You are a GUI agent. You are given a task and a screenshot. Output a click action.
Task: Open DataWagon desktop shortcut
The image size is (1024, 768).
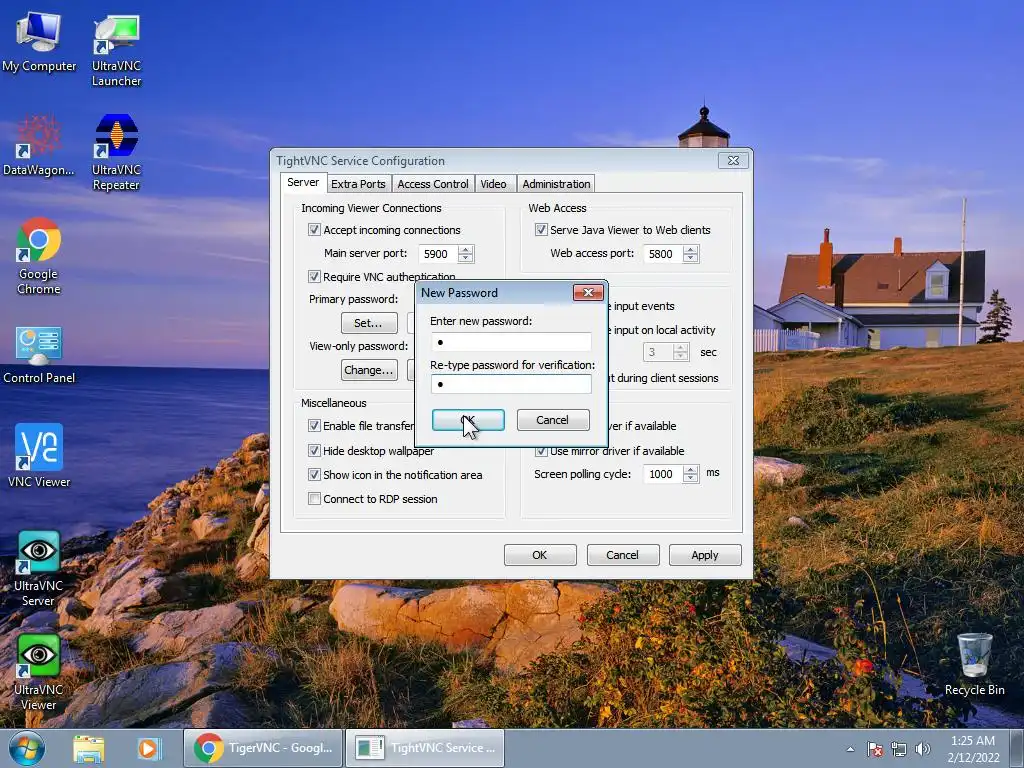(39, 146)
